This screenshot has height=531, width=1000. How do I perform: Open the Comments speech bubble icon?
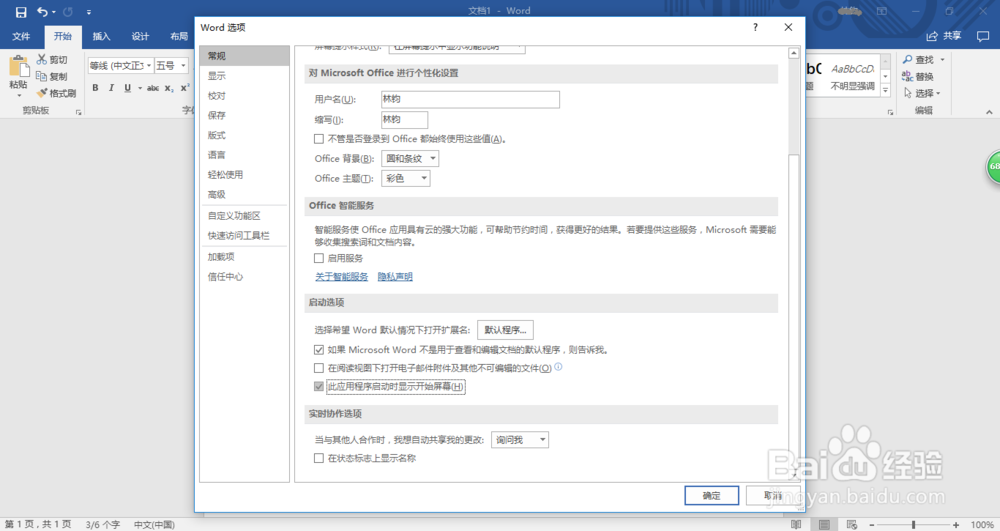pos(983,36)
